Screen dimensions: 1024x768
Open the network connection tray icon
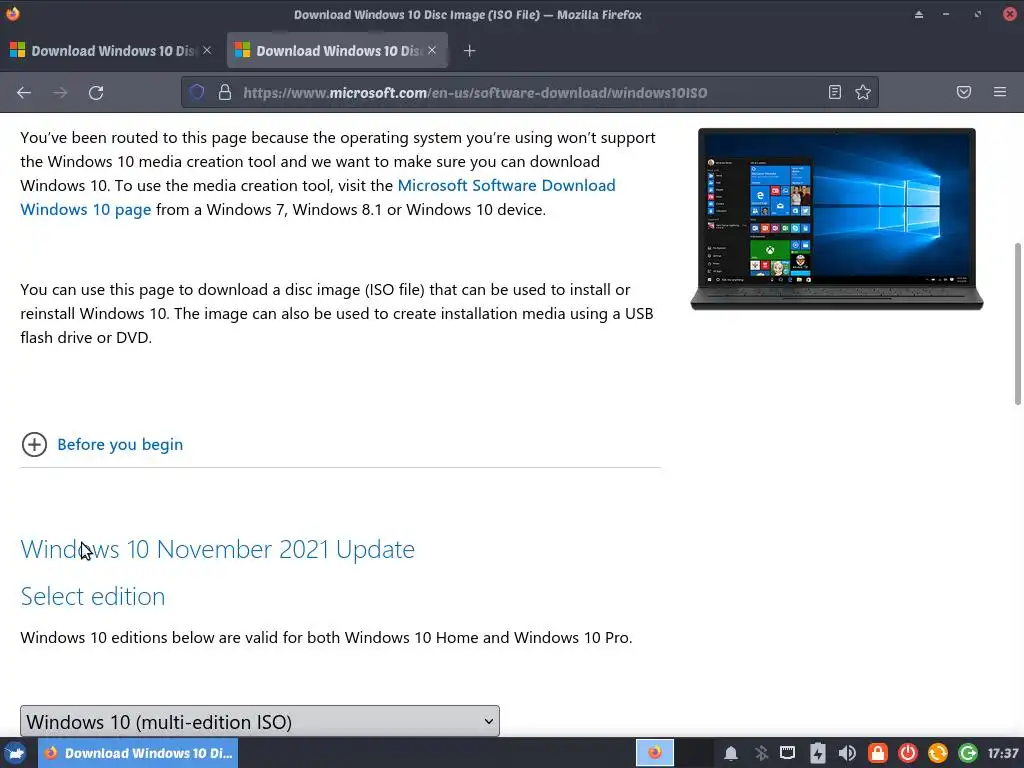(x=788, y=753)
